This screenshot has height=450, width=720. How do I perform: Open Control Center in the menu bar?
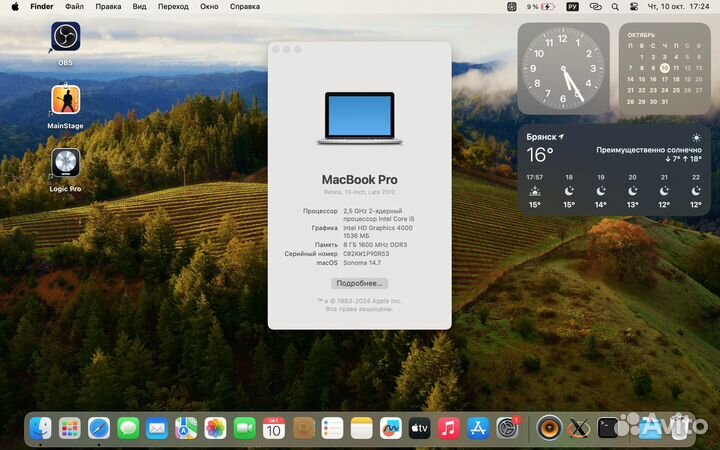coord(634,7)
